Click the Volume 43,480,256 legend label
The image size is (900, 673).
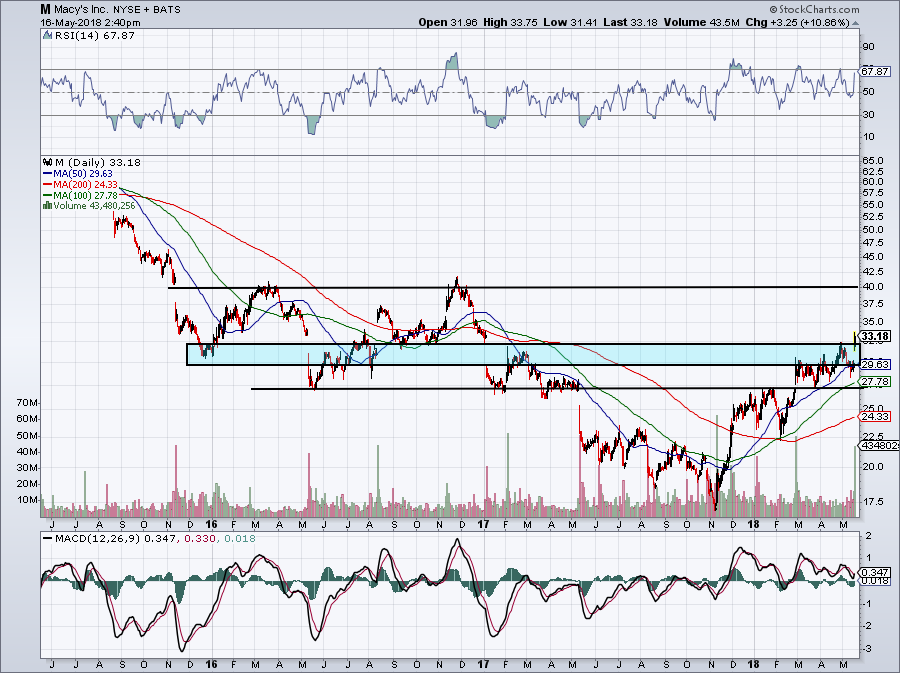(94, 205)
